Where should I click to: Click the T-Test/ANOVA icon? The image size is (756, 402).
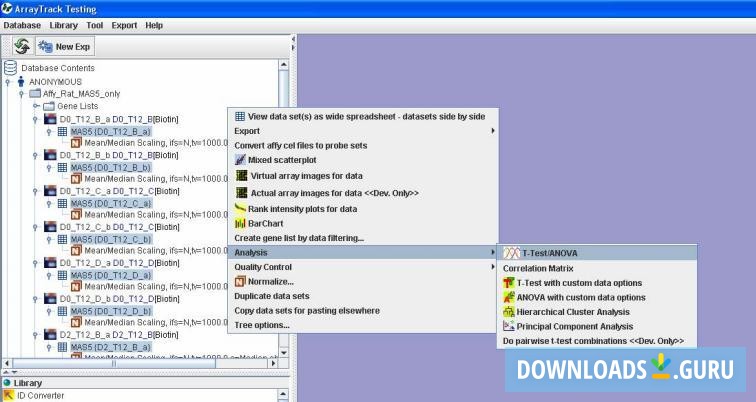point(512,253)
